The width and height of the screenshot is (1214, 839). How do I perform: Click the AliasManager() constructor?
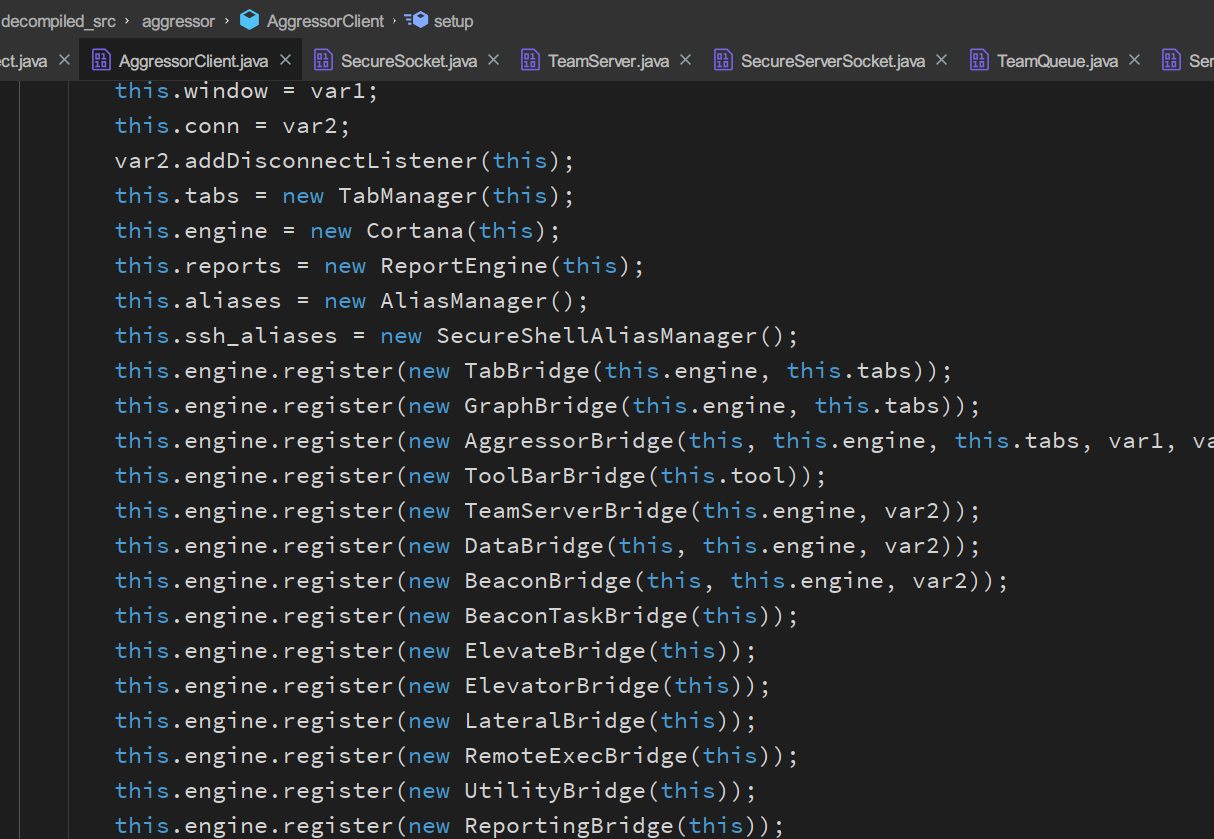point(478,301)
